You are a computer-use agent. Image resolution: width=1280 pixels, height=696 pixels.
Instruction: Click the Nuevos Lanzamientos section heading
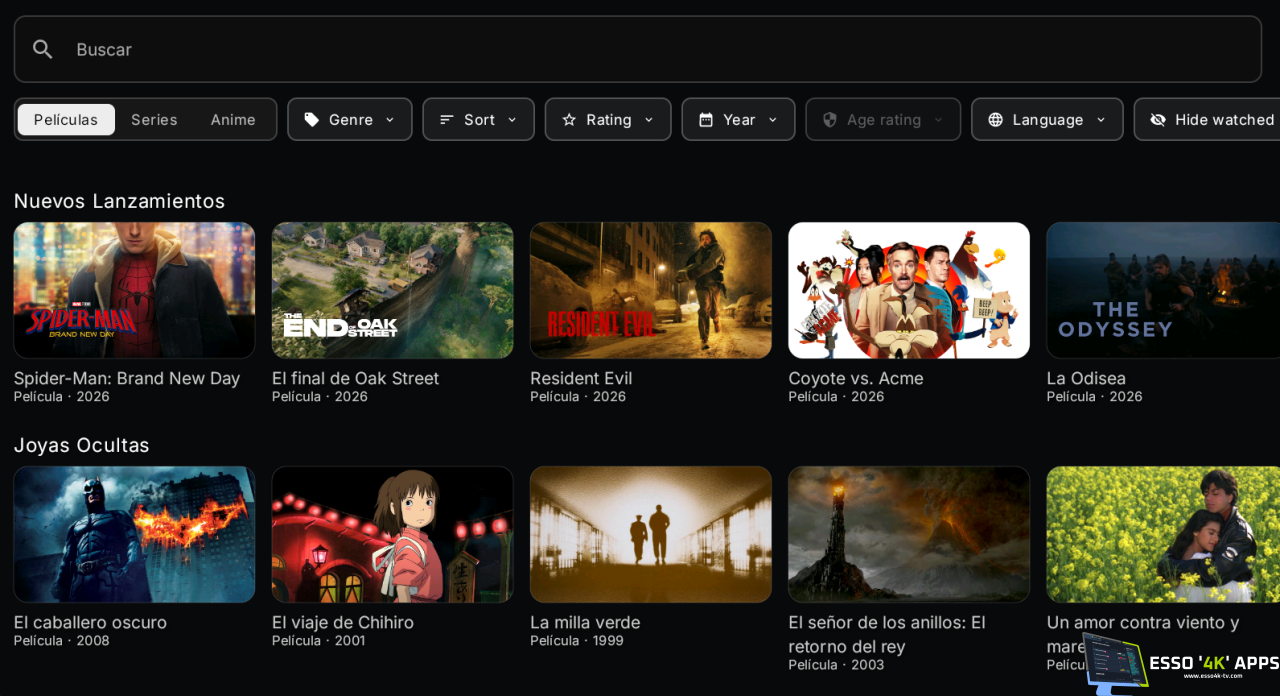coord(119,200)
